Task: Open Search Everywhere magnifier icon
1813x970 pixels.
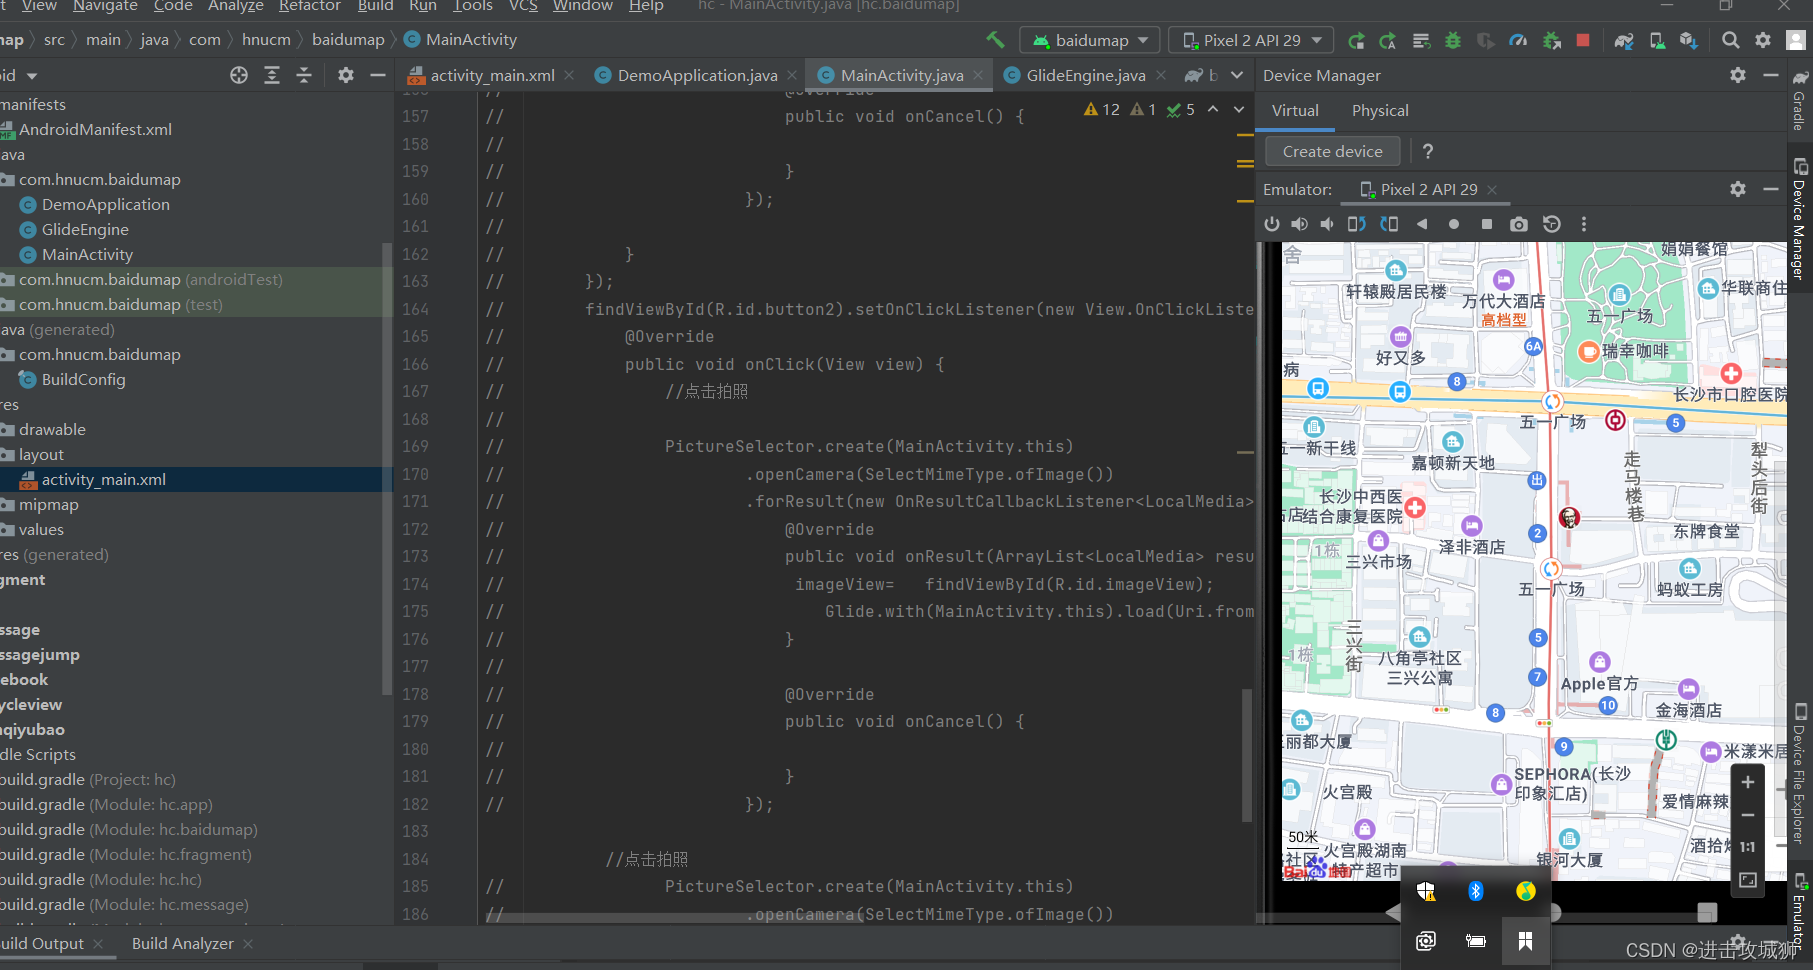Action: tap(1730, 40)
